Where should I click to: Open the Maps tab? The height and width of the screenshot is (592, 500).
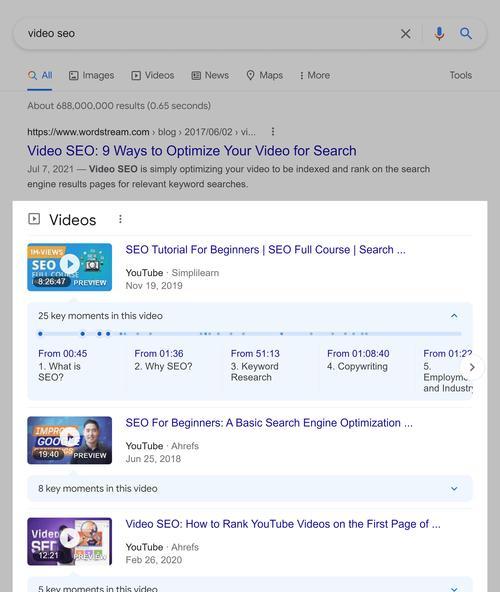(x=264, y=76)
